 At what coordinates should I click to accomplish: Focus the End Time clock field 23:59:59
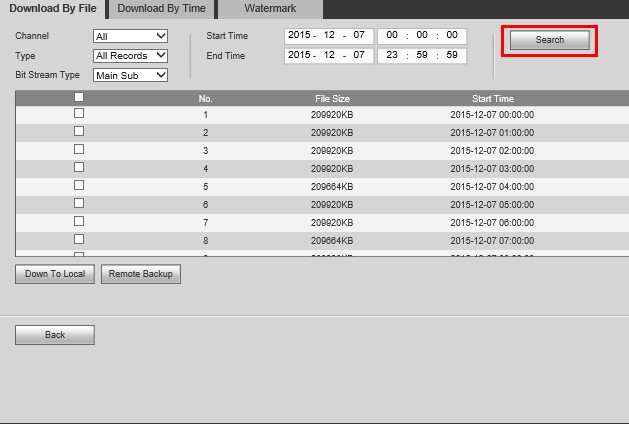(421, 55)
